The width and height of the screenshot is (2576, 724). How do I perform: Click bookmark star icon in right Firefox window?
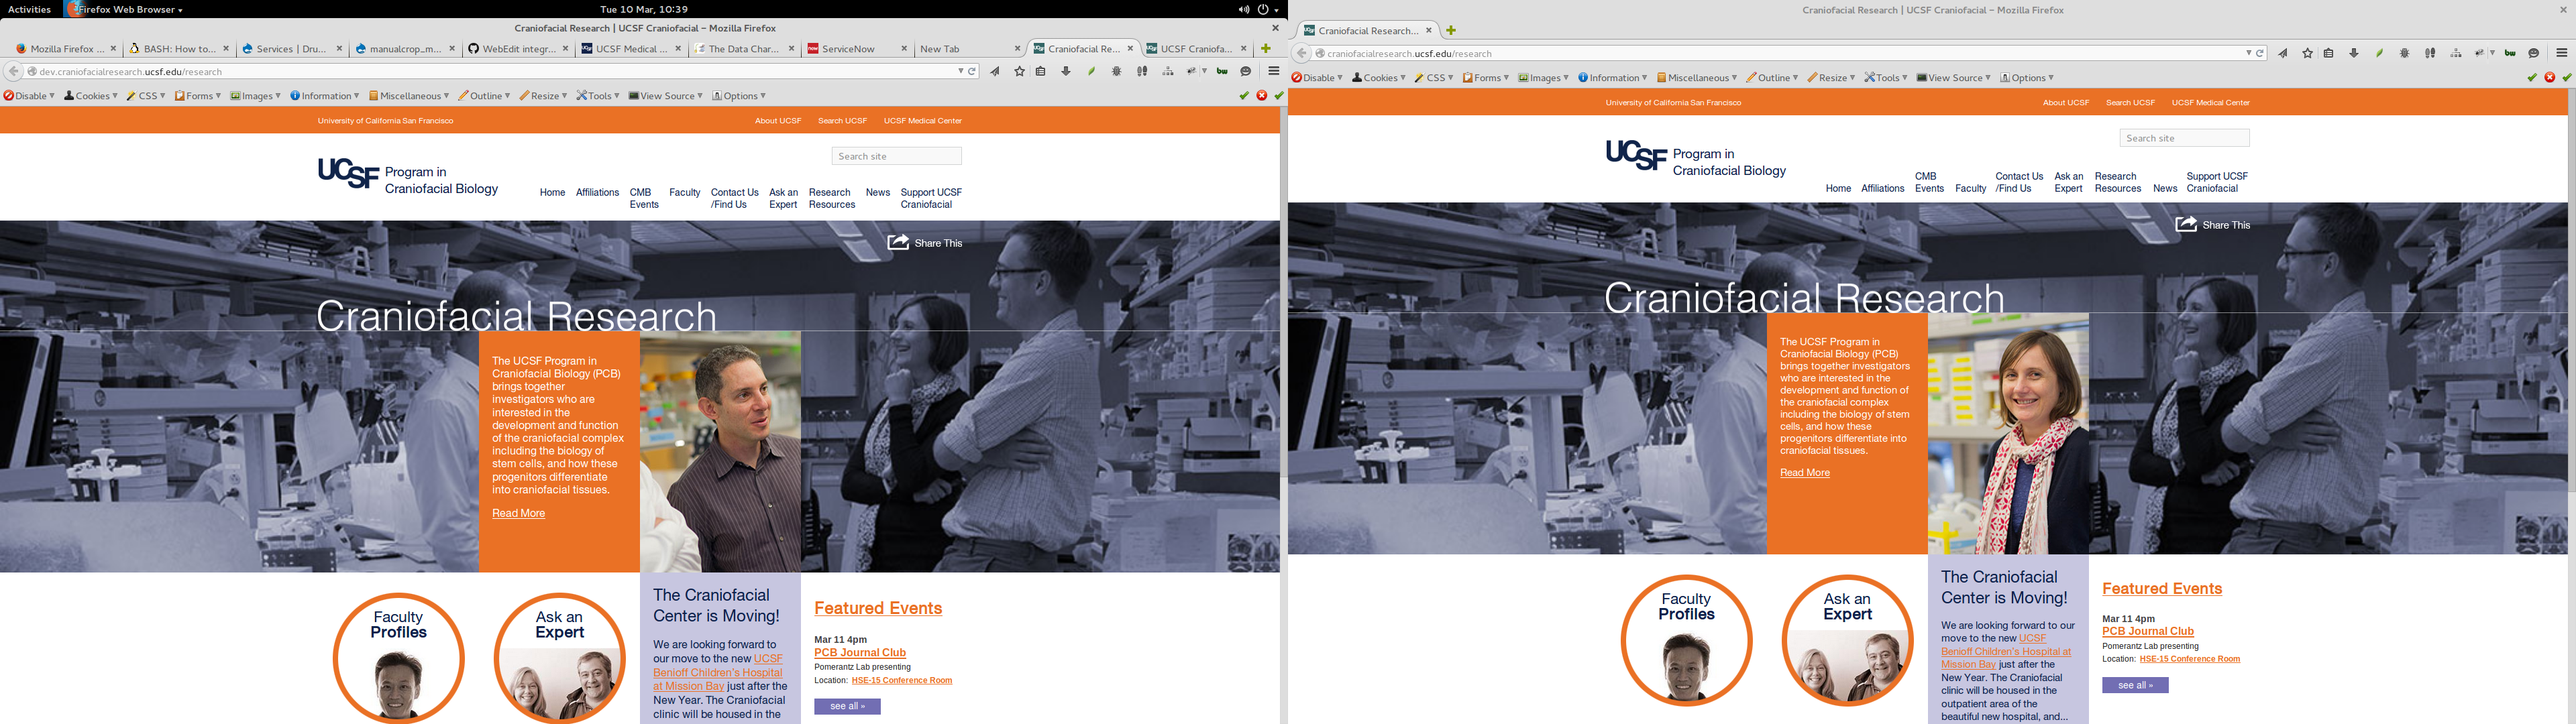coord(2307,54)
